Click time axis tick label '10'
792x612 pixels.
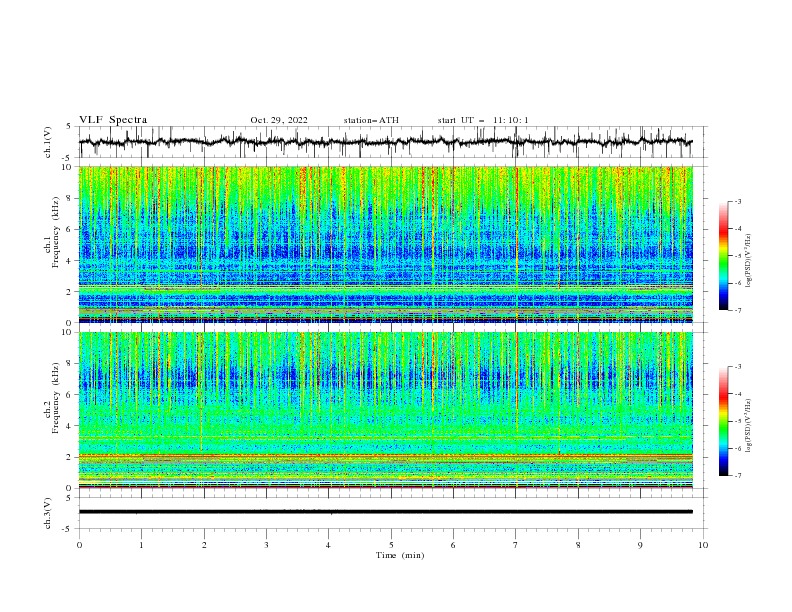click(703, 545)
